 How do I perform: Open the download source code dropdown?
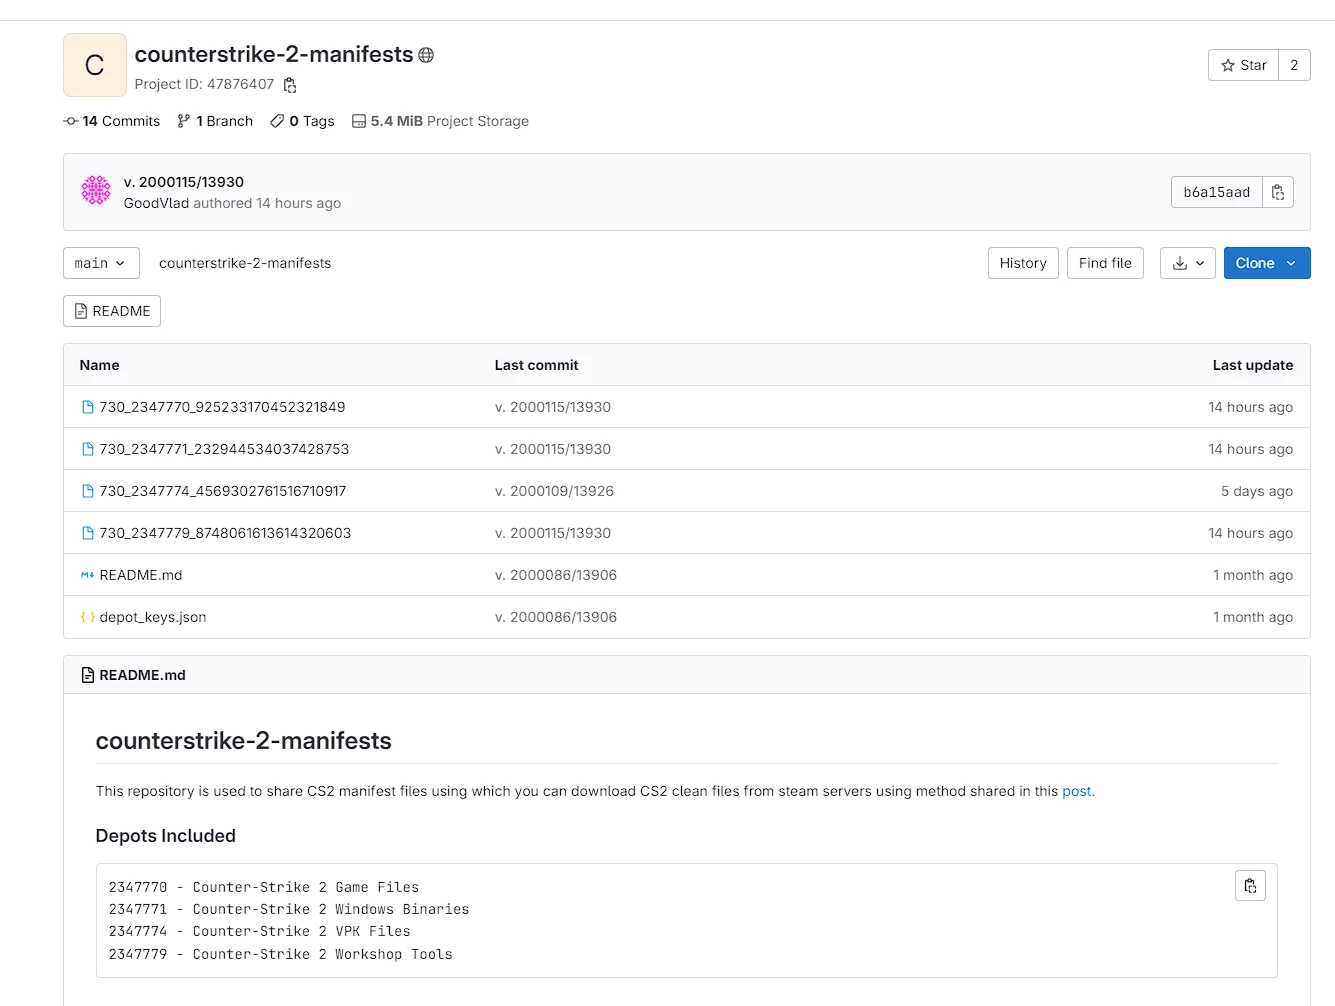[1187, 263]
